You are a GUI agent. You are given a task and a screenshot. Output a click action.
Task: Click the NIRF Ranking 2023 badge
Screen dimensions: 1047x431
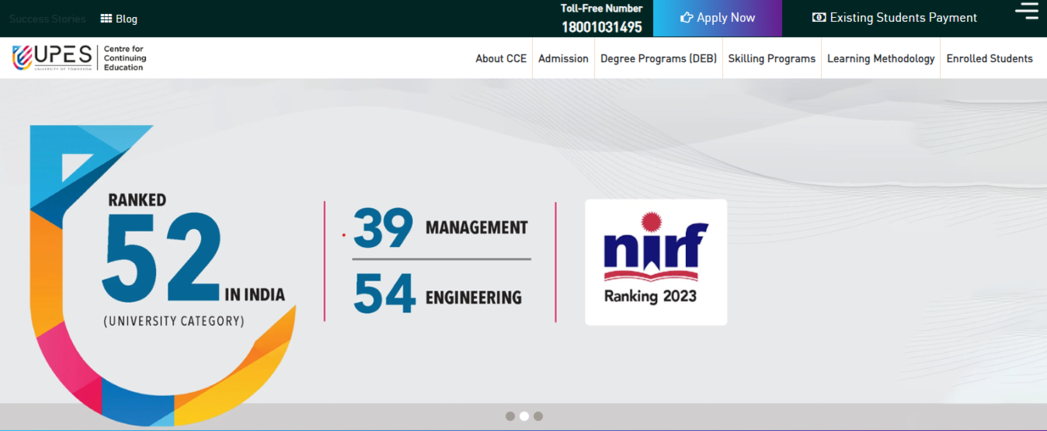(x=656, y=262)
